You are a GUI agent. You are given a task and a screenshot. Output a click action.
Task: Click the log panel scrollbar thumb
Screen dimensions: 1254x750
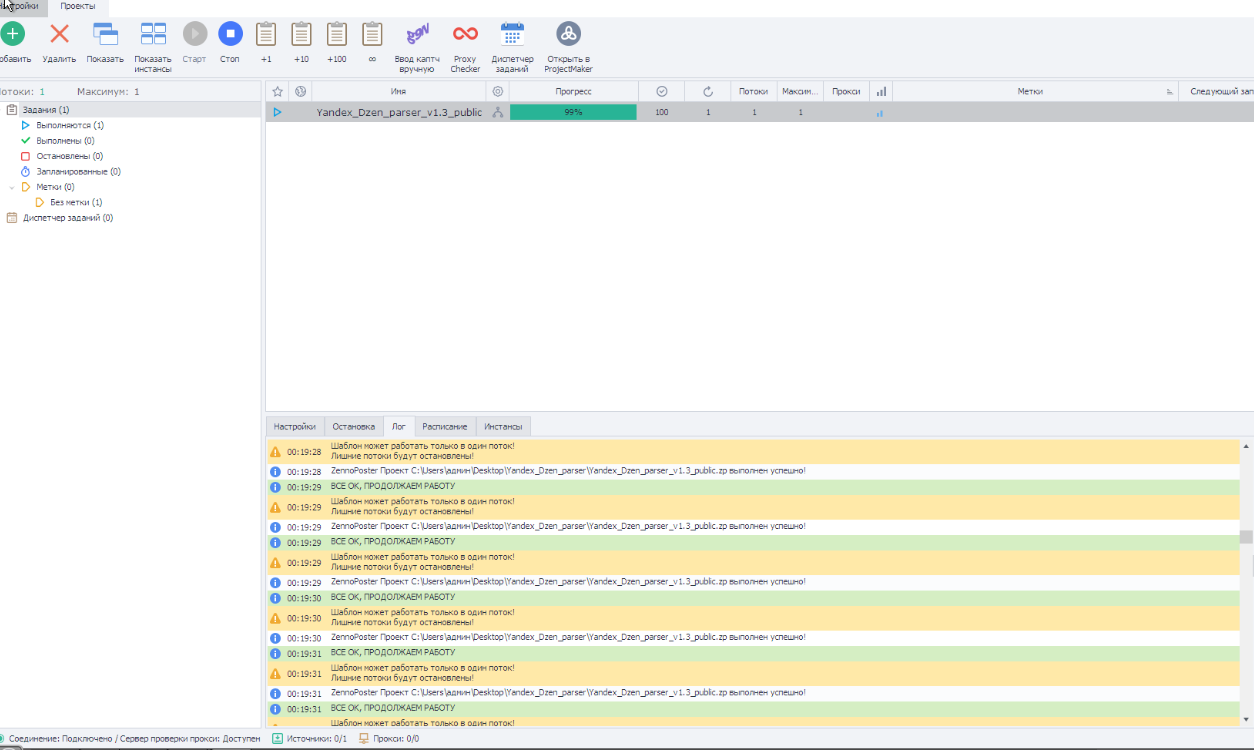(1246, 537)
